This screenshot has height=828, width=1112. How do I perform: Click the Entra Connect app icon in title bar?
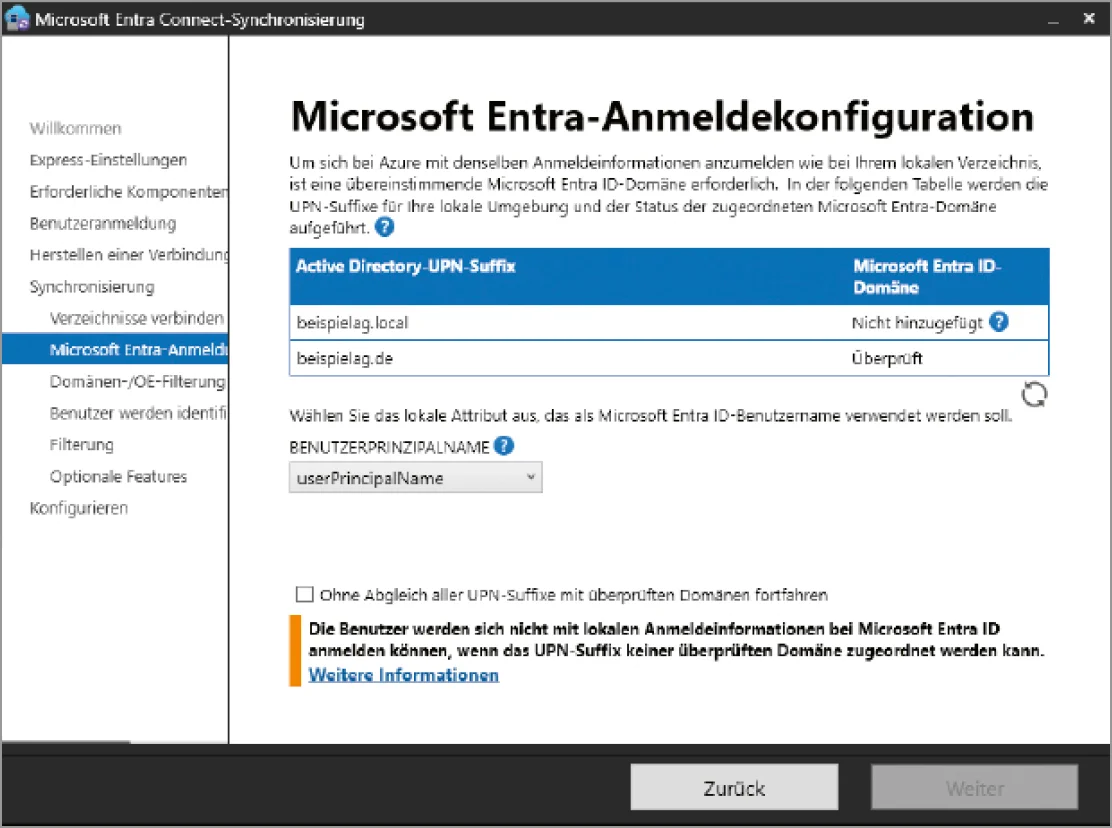[17, 18]
